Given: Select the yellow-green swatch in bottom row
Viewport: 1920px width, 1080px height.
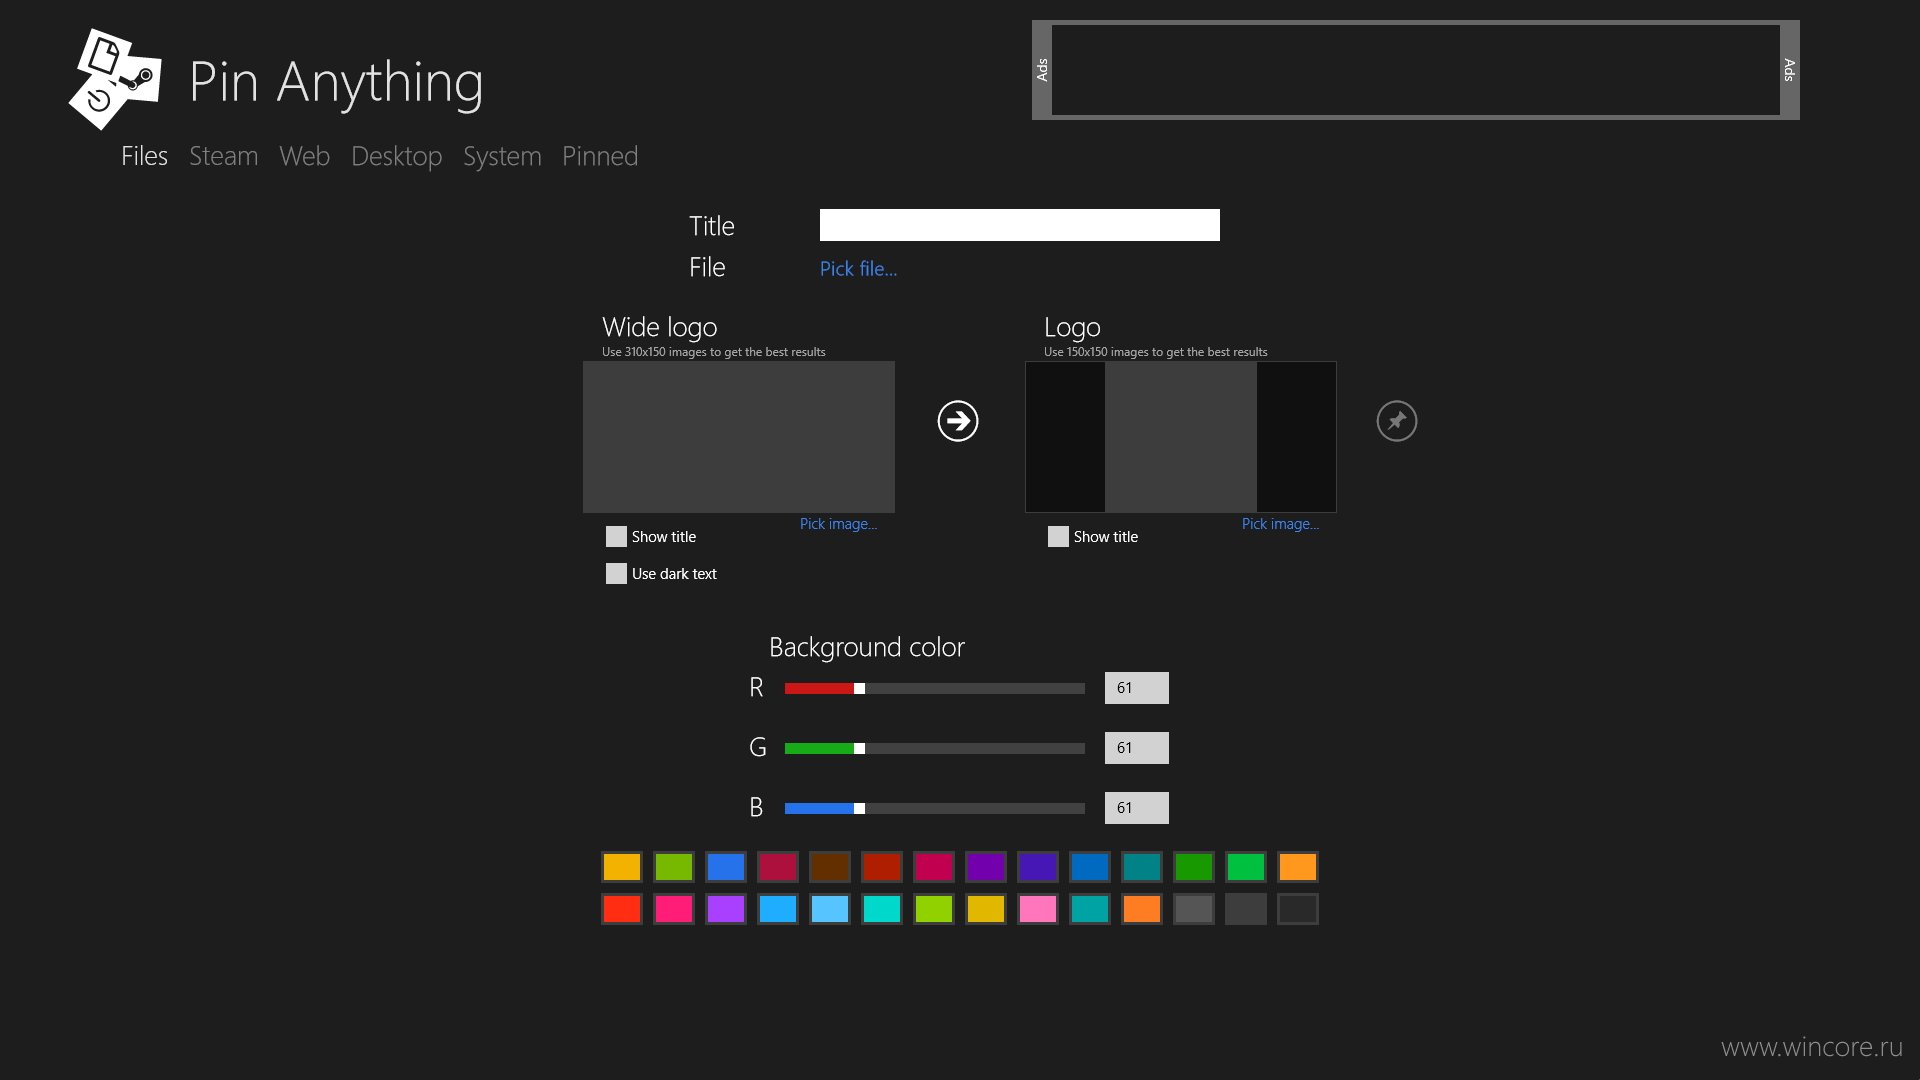Looking at the screenshot, I should pos(934,909).
